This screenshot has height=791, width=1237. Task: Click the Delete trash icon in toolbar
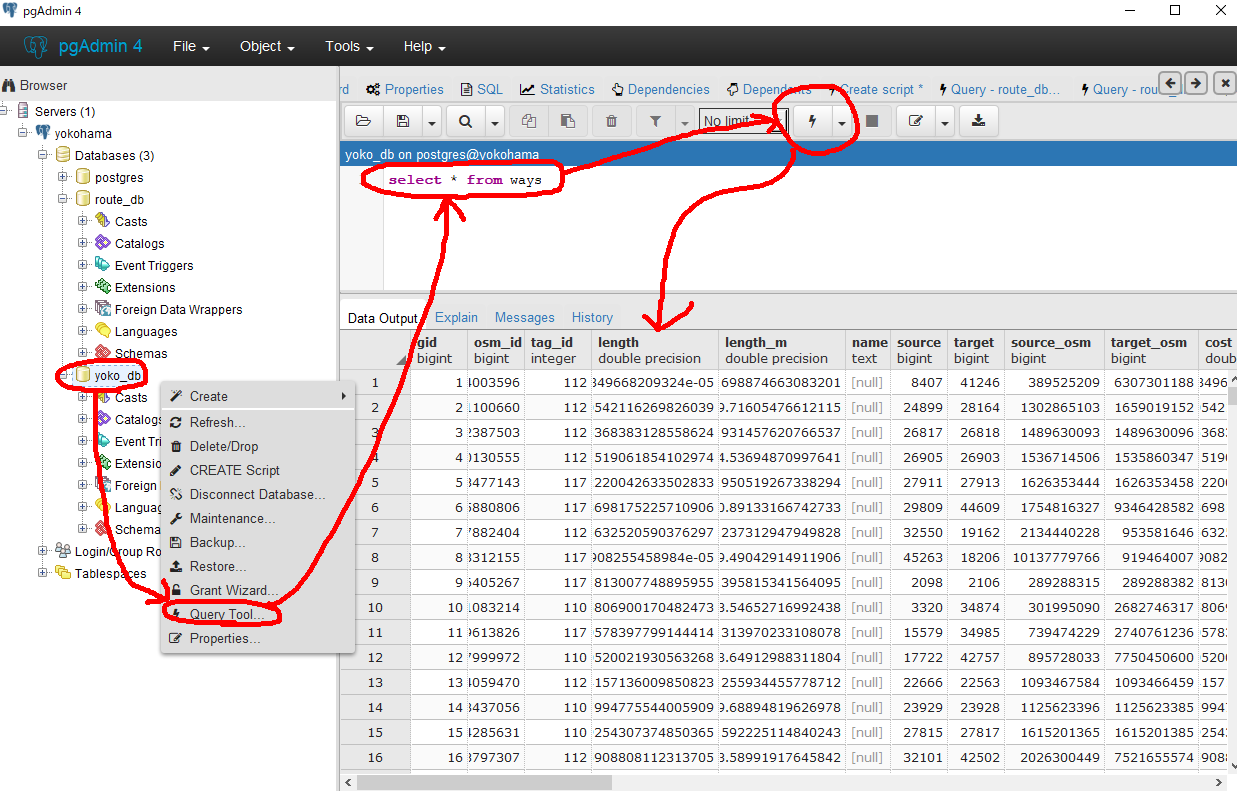[611, 121]
